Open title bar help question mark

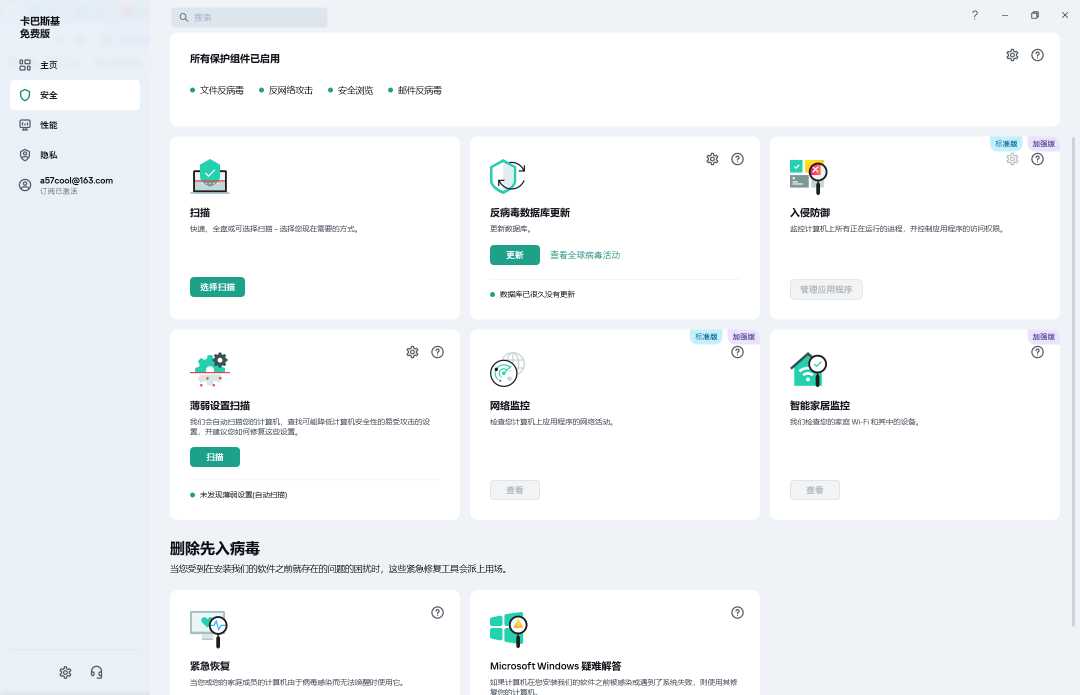click(x=975, y=15)
